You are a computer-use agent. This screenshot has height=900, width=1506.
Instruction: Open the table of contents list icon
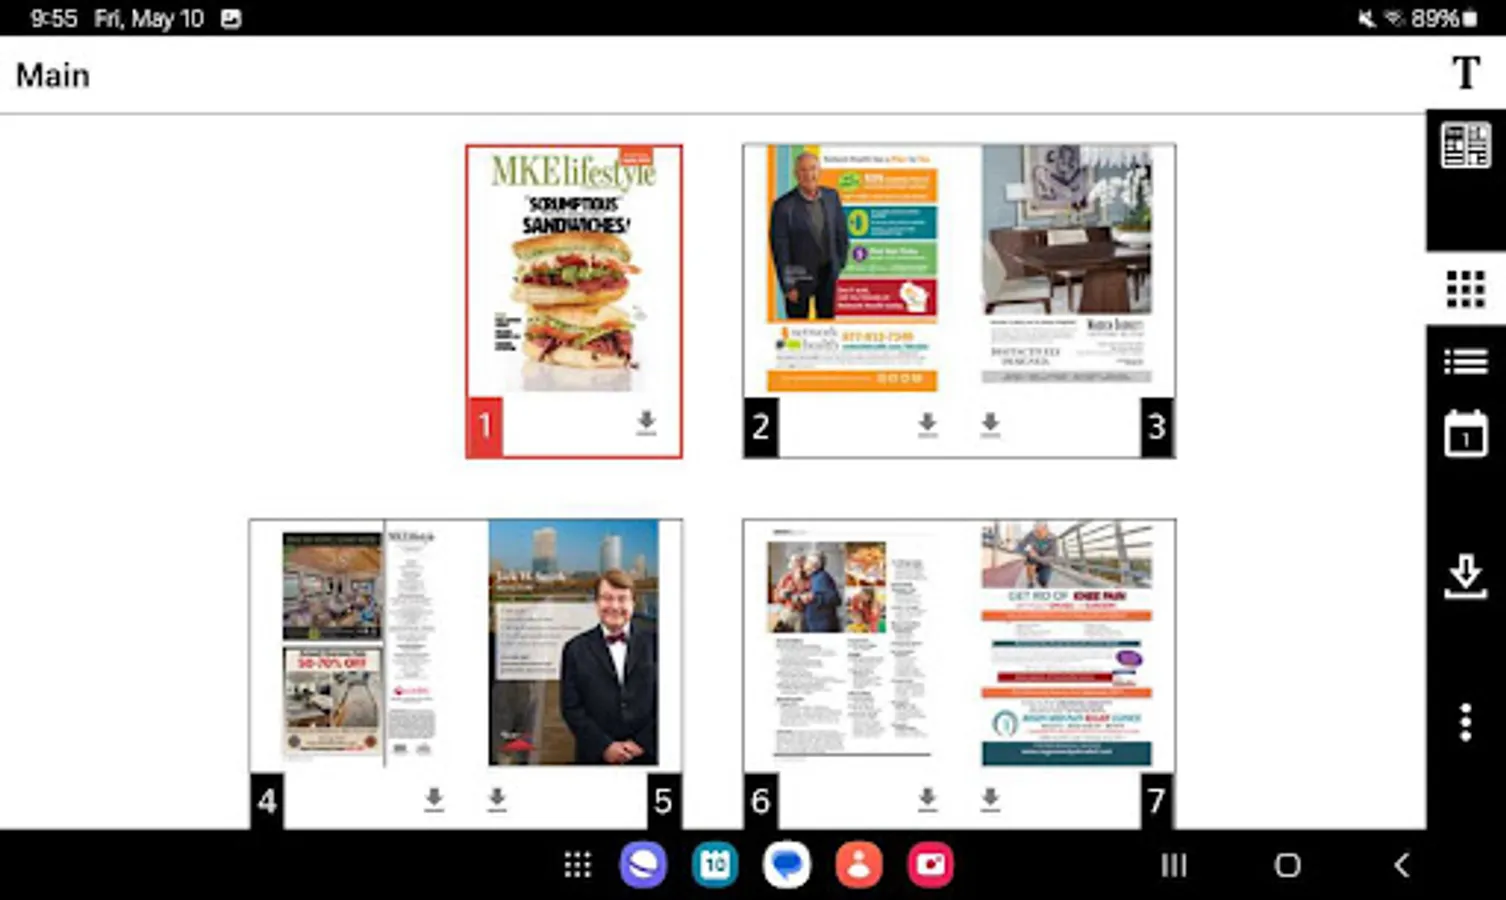point(1465,361)
